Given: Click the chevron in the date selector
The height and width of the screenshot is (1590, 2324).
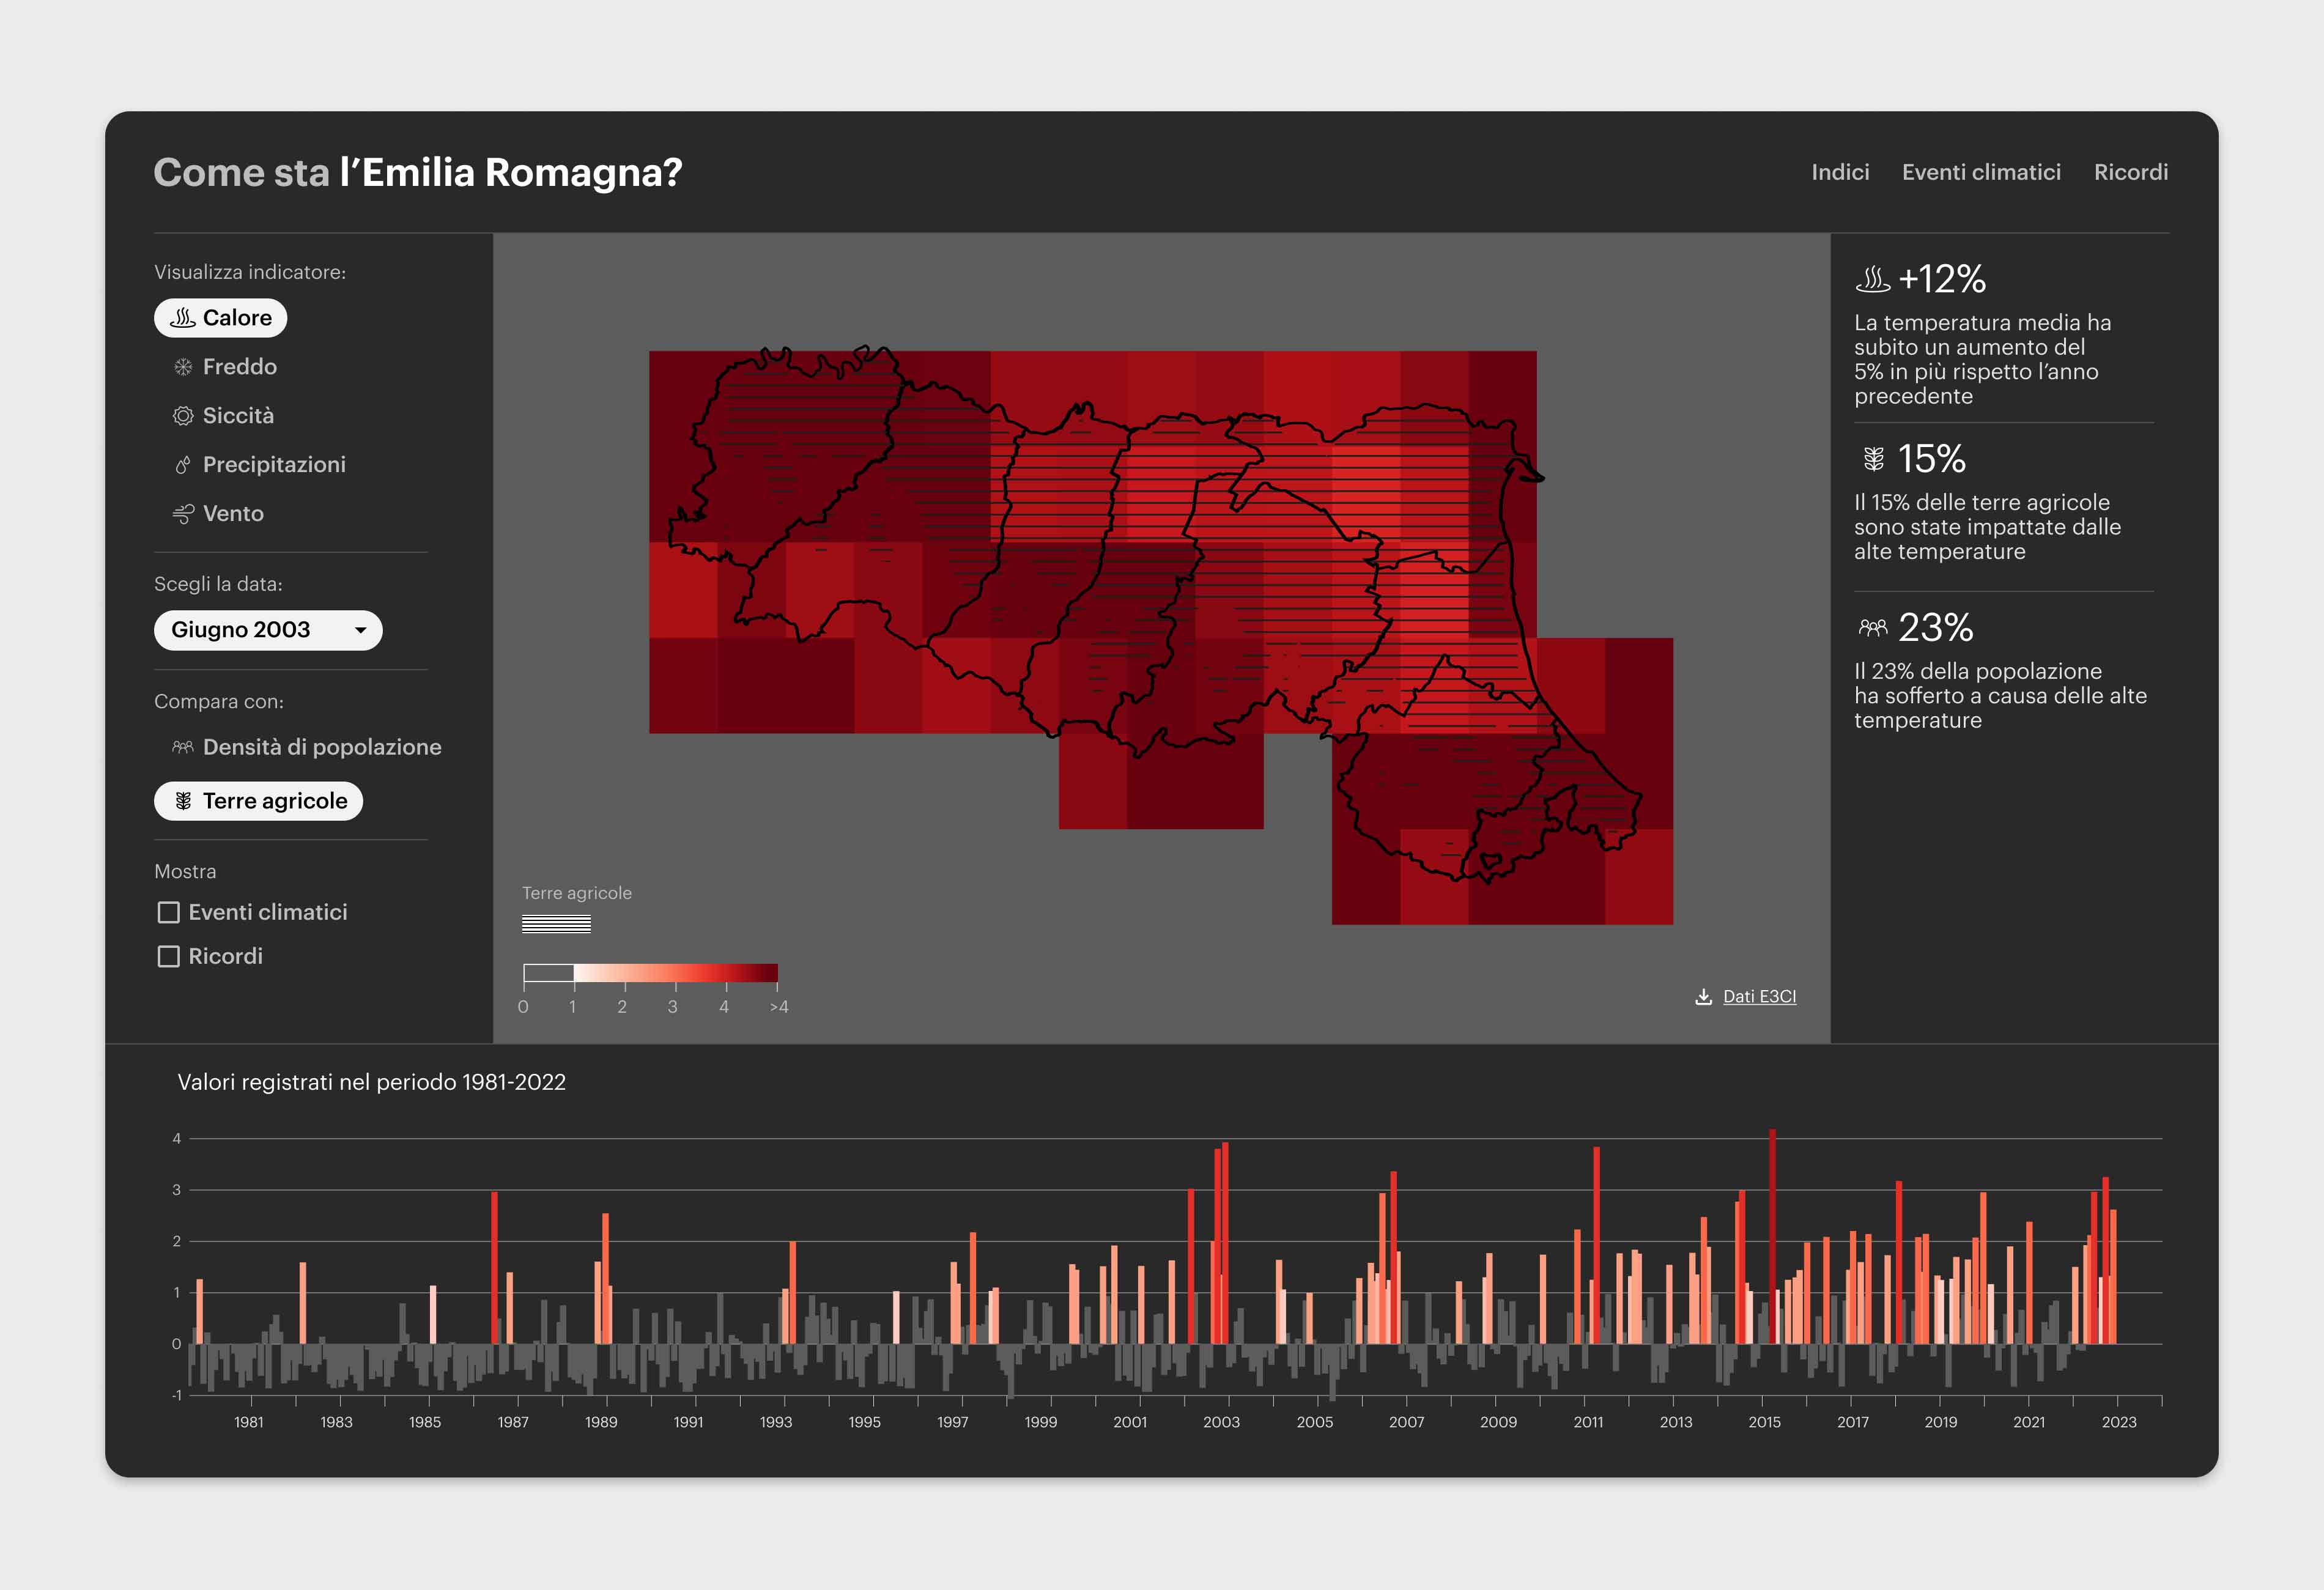Looking at the screenshot, I should pos(361,630).
